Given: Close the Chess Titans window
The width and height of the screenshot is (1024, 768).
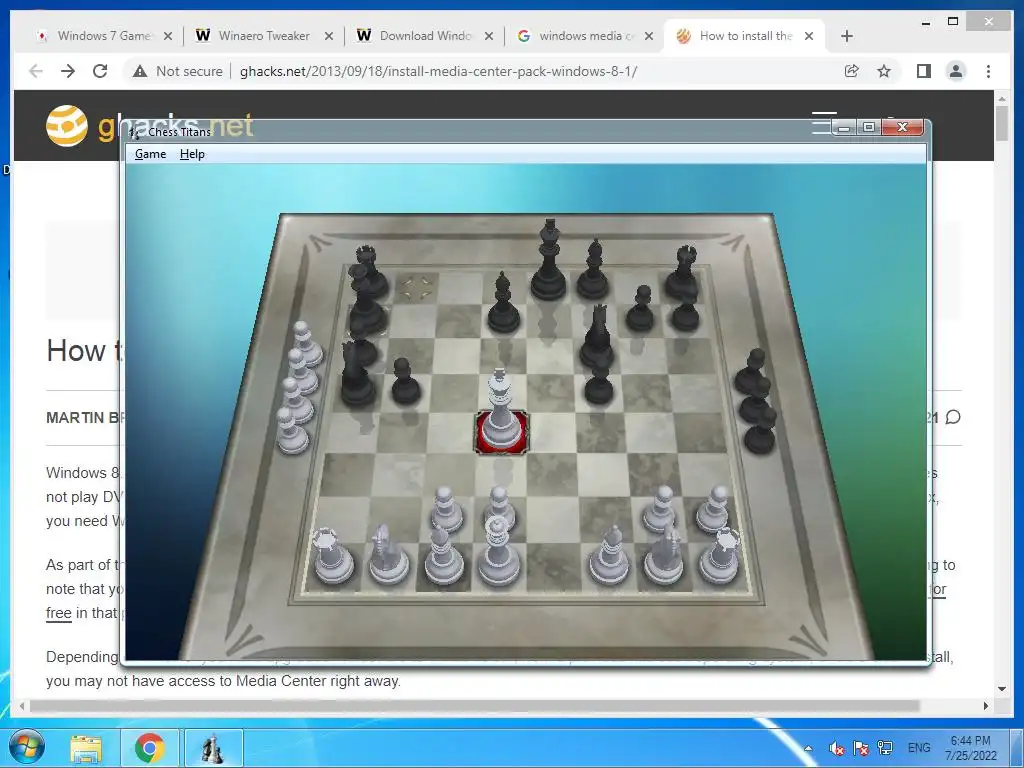Looking at the screenshot, I should tap(903, 127).
